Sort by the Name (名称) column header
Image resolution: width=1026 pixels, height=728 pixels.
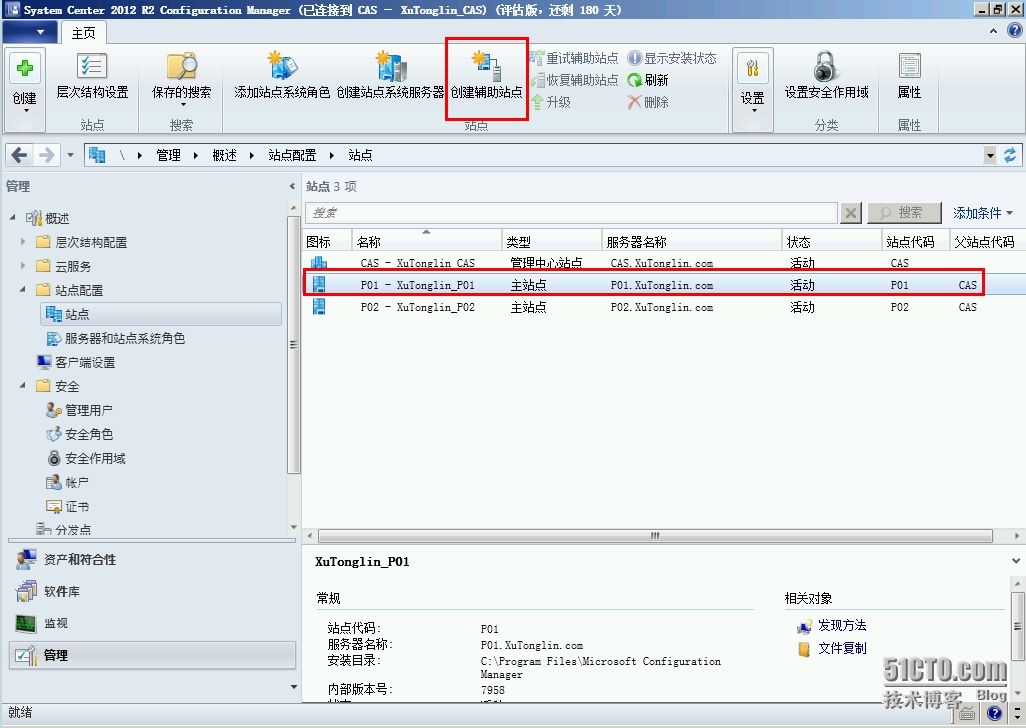(x=426, y=241)
